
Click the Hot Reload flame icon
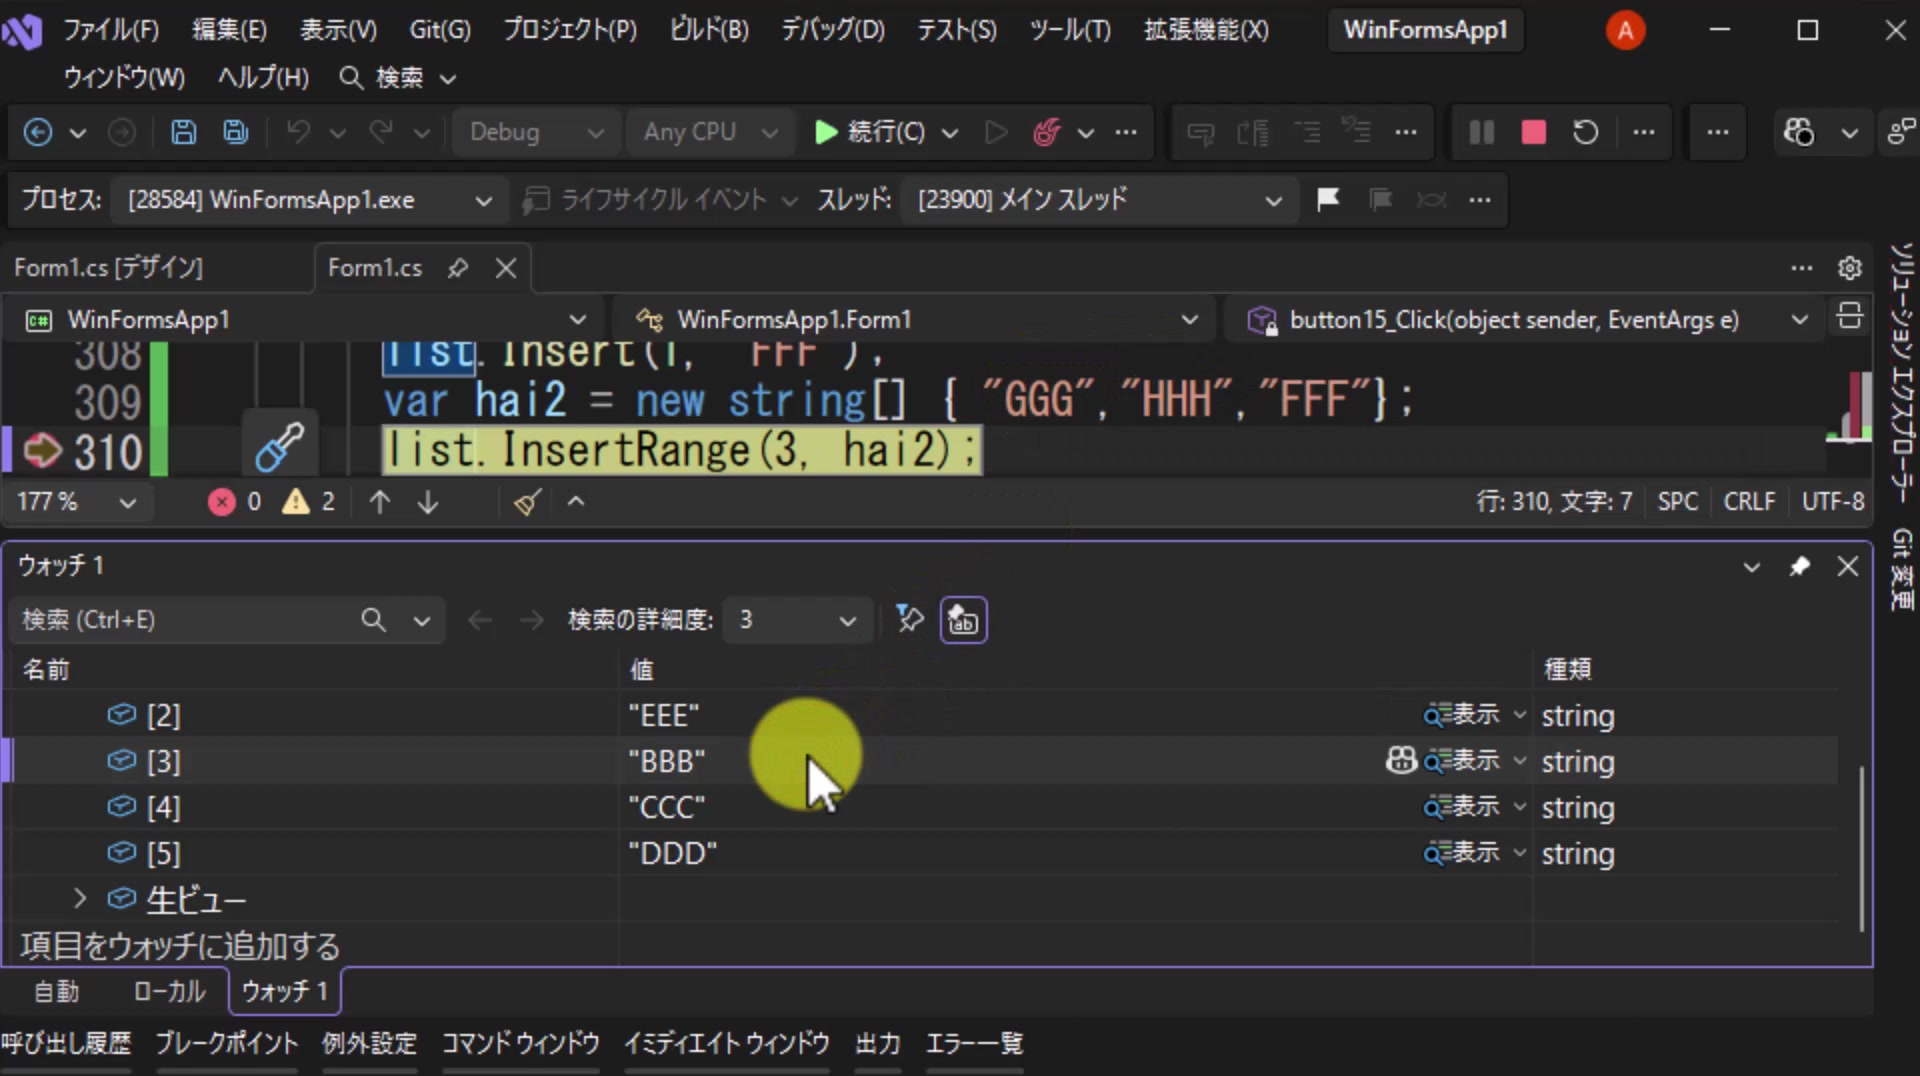click(1046, 132)
